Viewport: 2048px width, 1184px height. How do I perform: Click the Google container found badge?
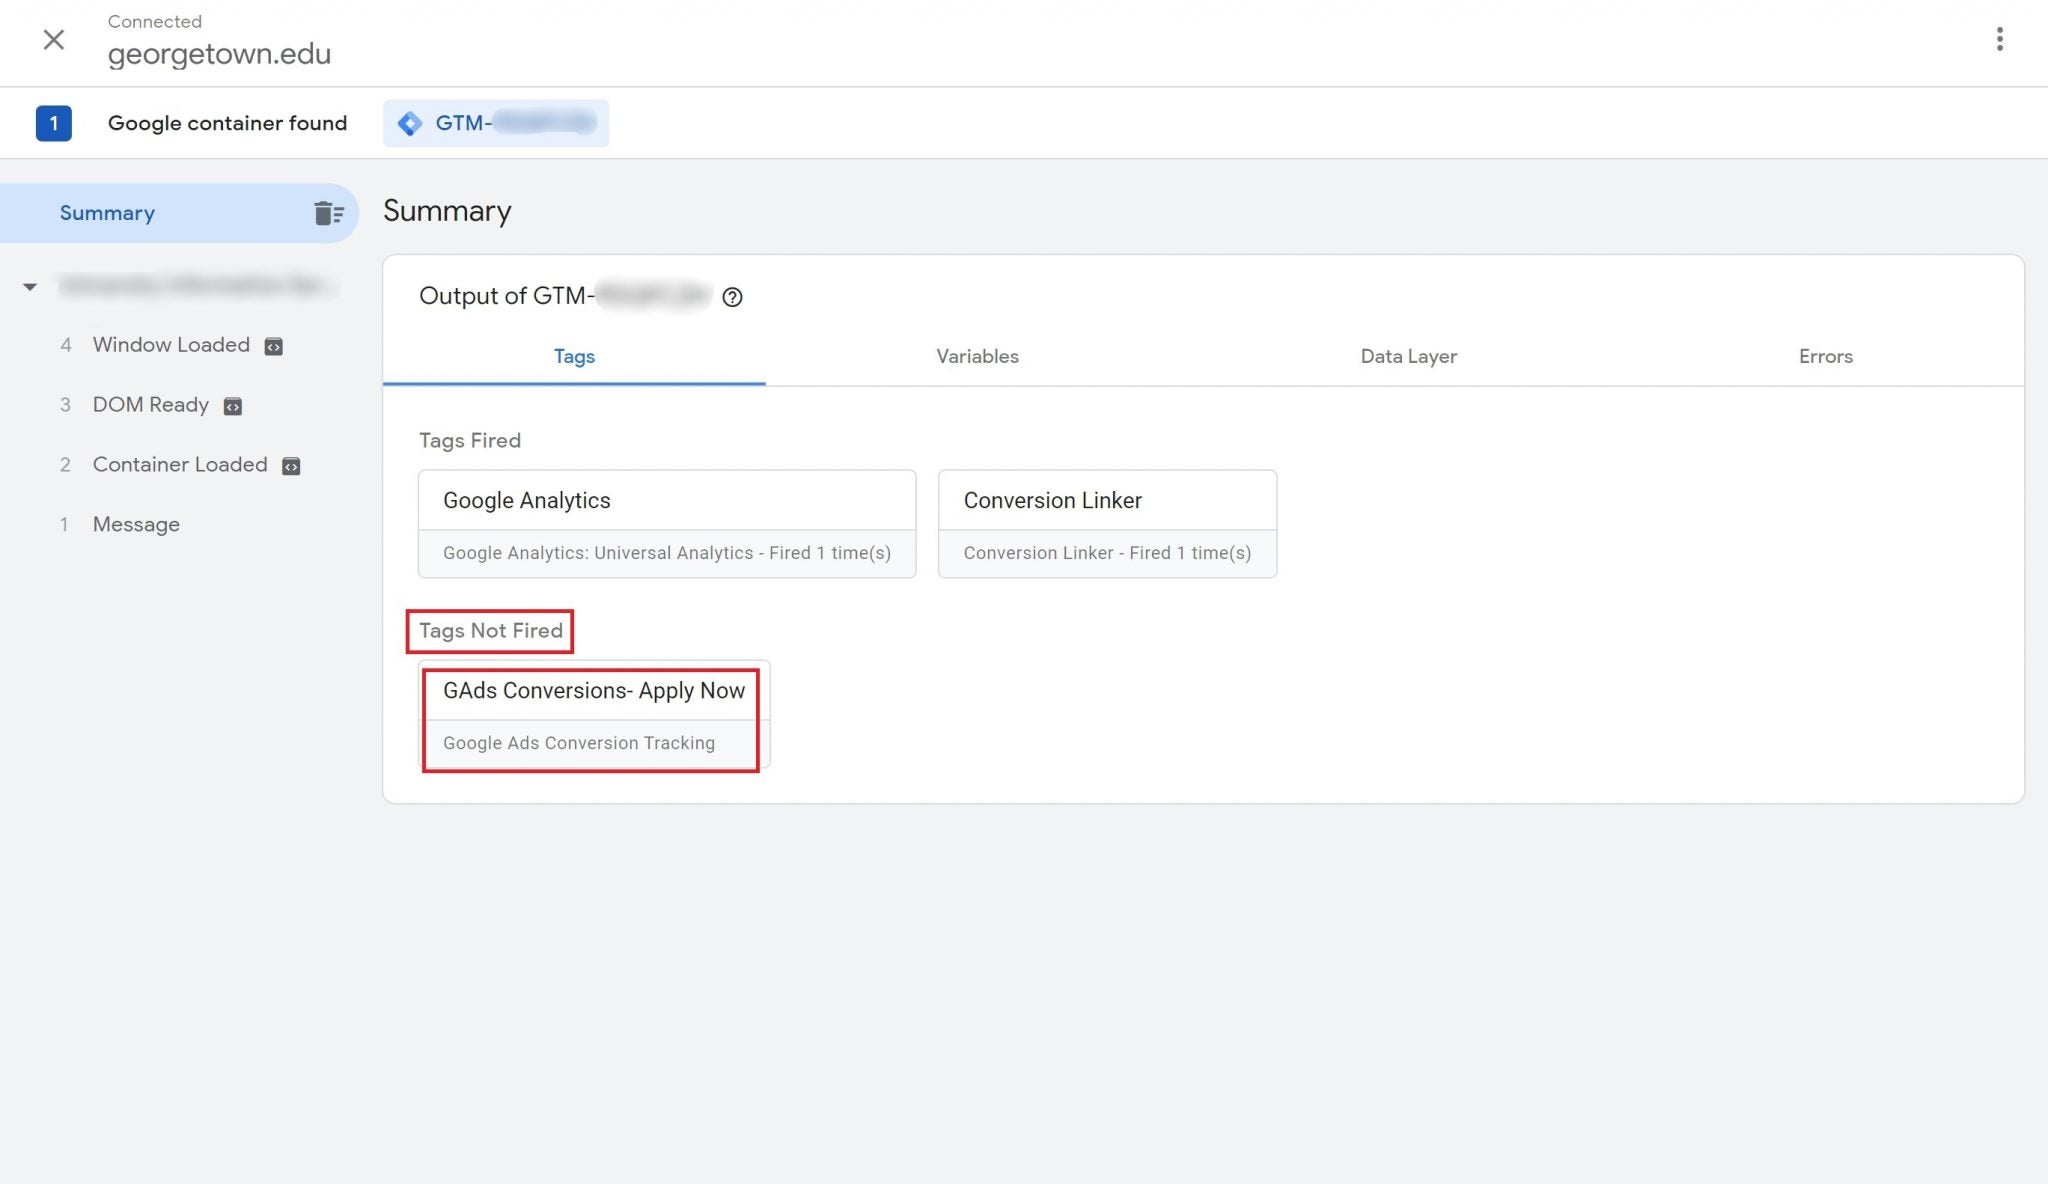(x=227, y=122)
